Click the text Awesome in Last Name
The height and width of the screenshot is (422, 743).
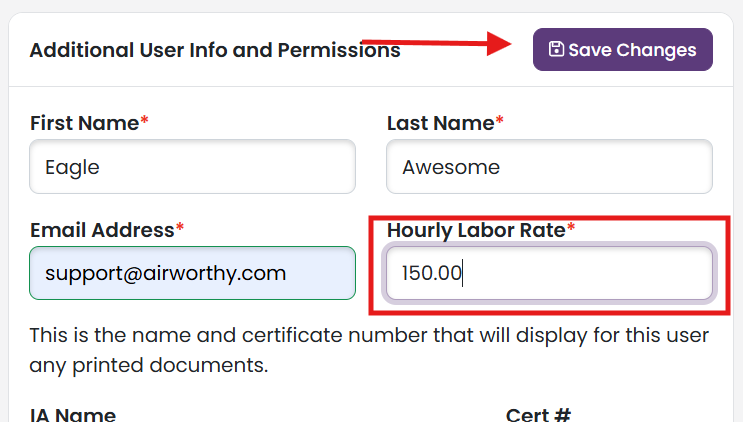[451, 167]
